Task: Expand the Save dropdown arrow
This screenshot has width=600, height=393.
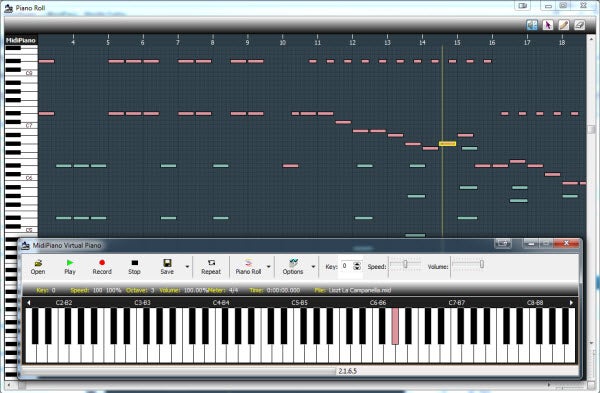Action: pyautogui.click(x=187, y=267)
